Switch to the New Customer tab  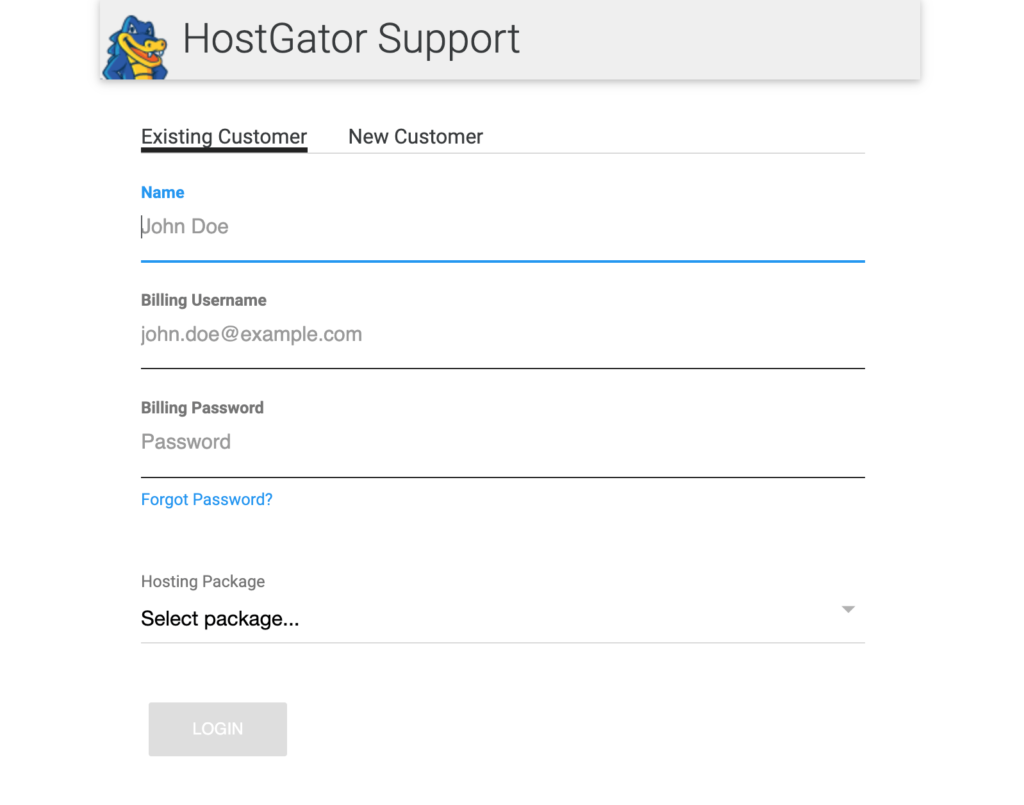click(415, 137)
